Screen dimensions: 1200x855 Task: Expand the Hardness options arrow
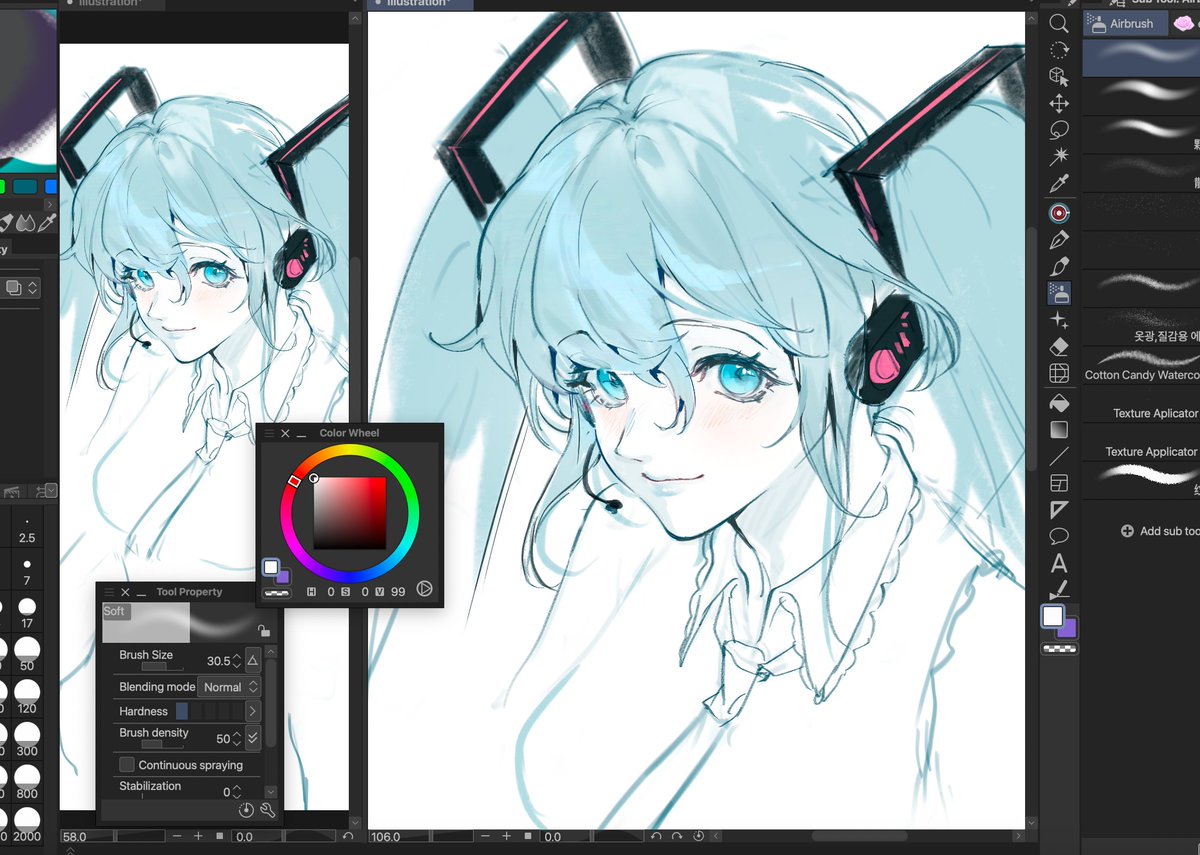tap(253, 711)
